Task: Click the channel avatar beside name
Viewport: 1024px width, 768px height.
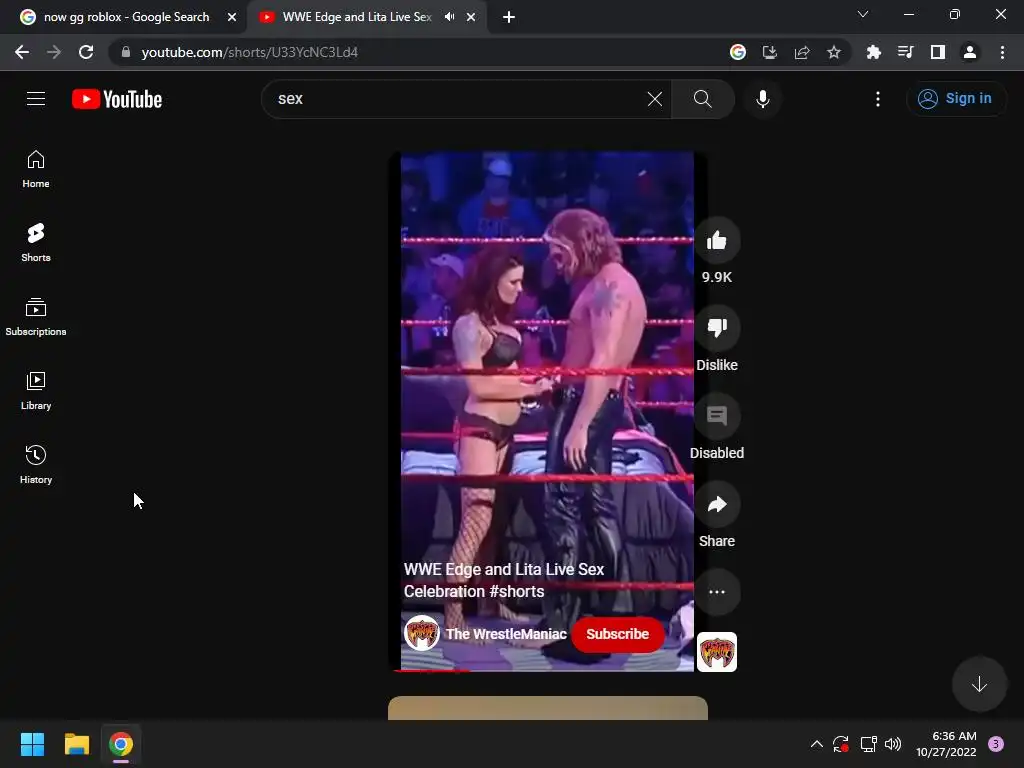Action: pyautogui.click(x=421, y=633)
